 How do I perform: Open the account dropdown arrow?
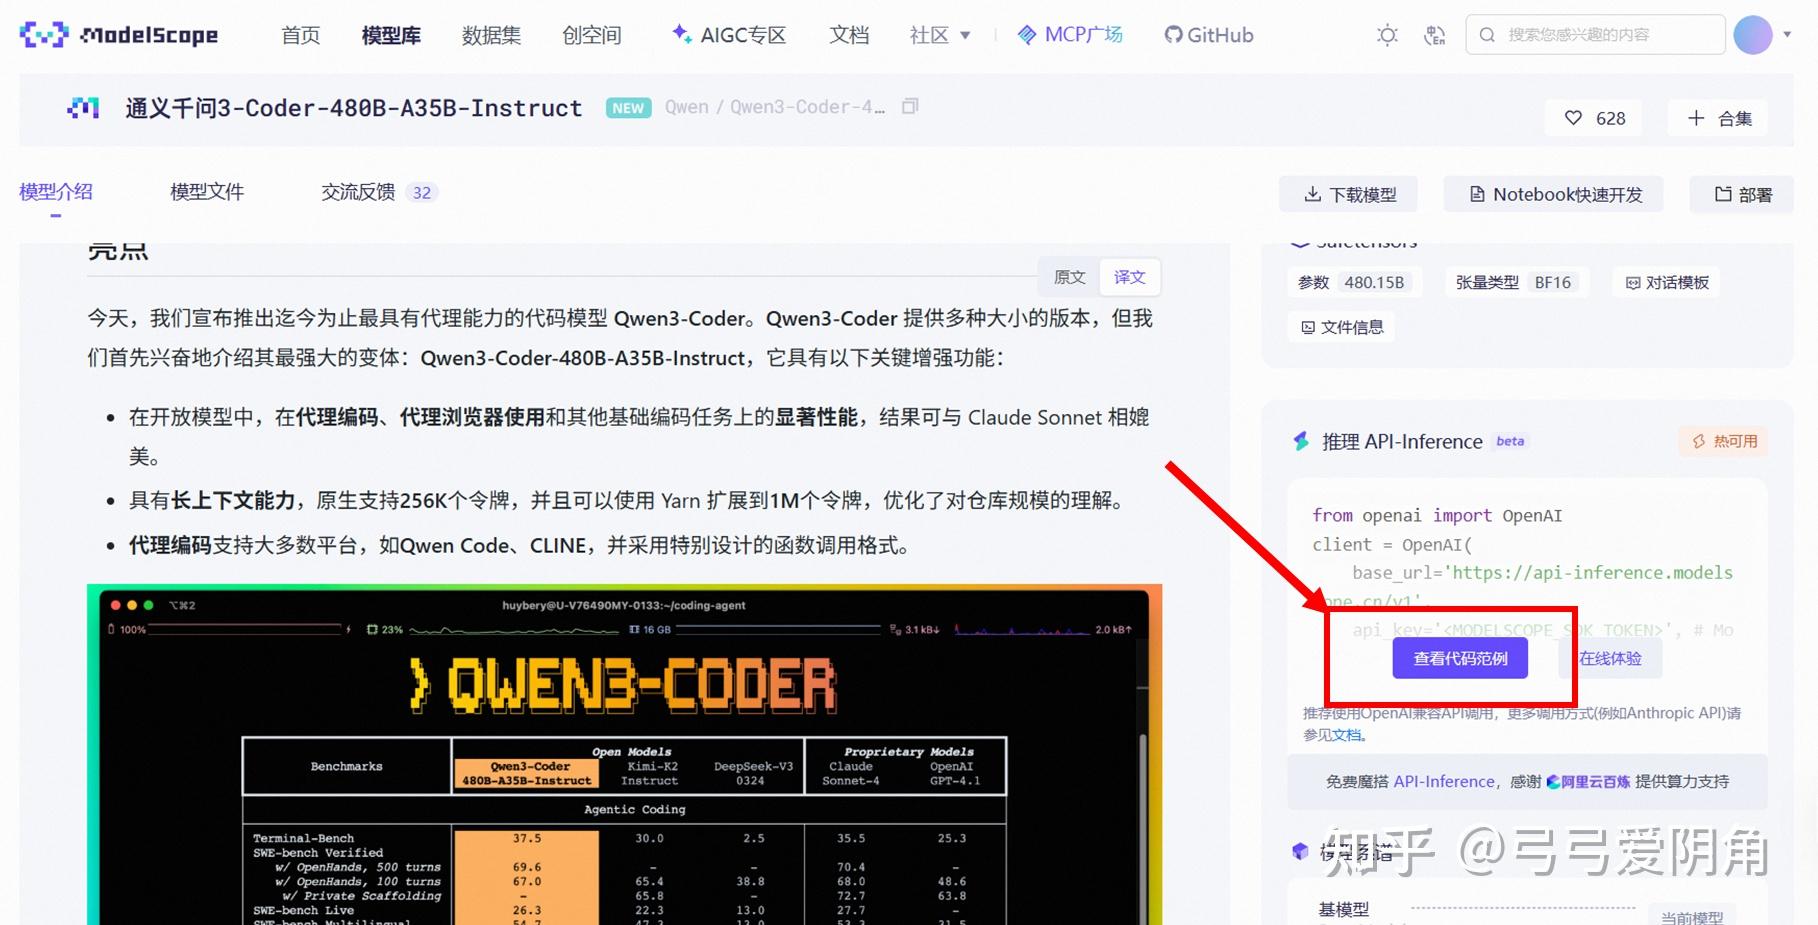point(1787,35)
